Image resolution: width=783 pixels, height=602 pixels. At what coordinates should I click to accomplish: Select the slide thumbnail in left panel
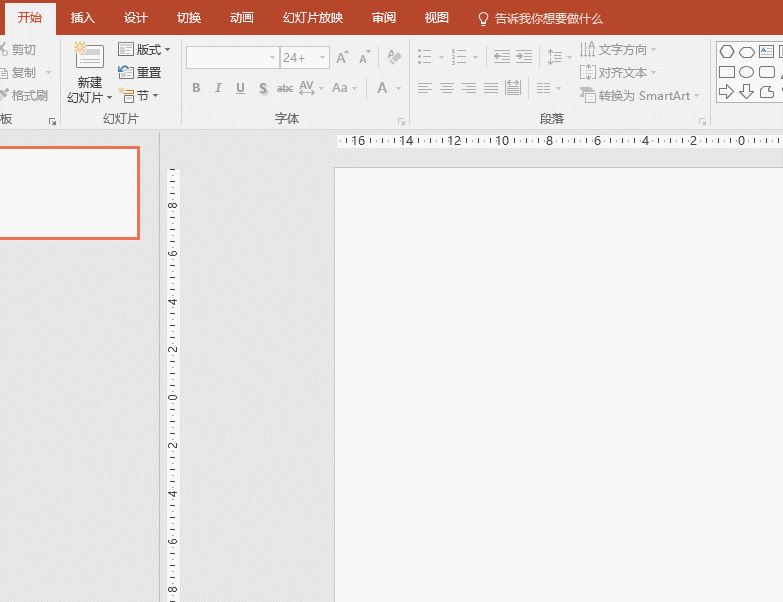(66, 193)
